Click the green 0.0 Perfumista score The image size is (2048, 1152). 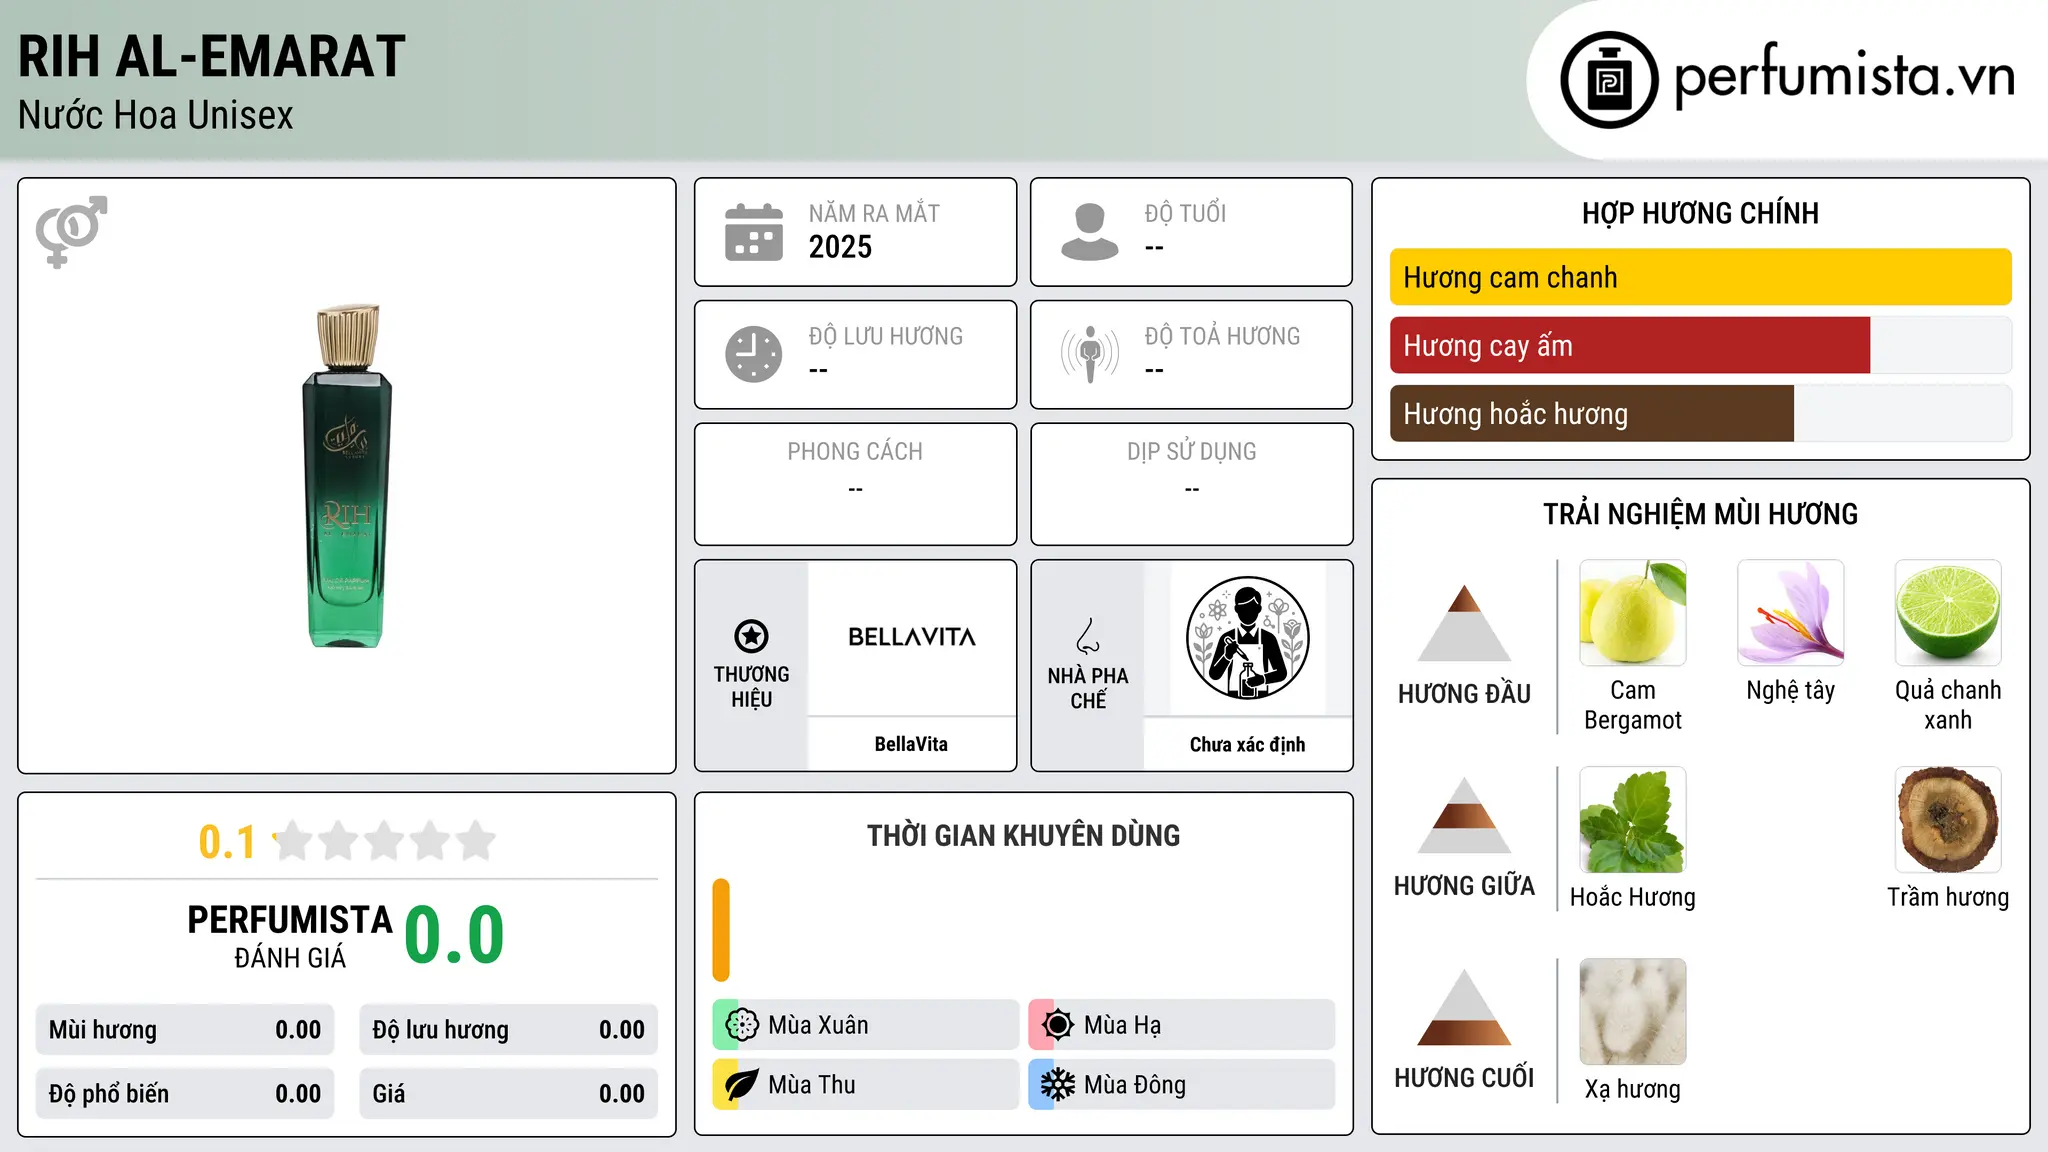454,935
